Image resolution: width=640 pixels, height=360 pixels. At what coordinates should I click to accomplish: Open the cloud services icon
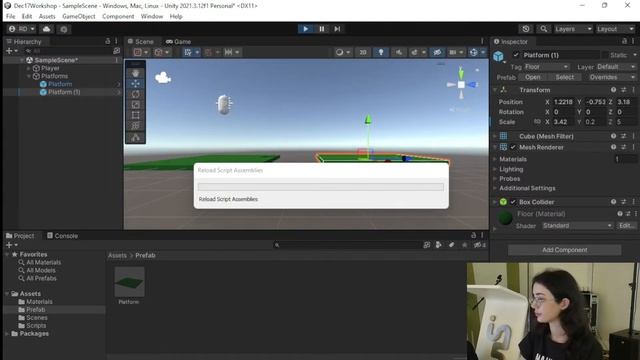[47, 29]
